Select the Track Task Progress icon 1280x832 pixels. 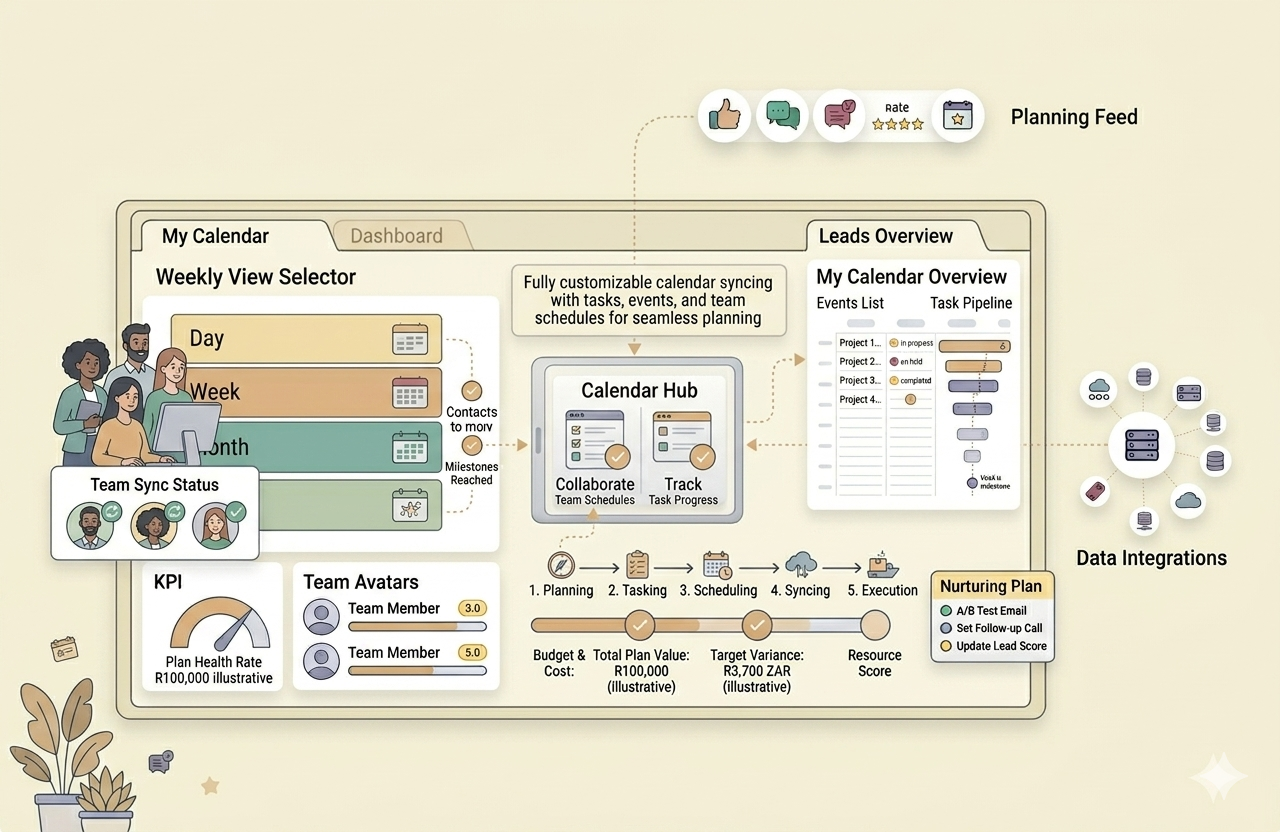click(x=682, y=439)
